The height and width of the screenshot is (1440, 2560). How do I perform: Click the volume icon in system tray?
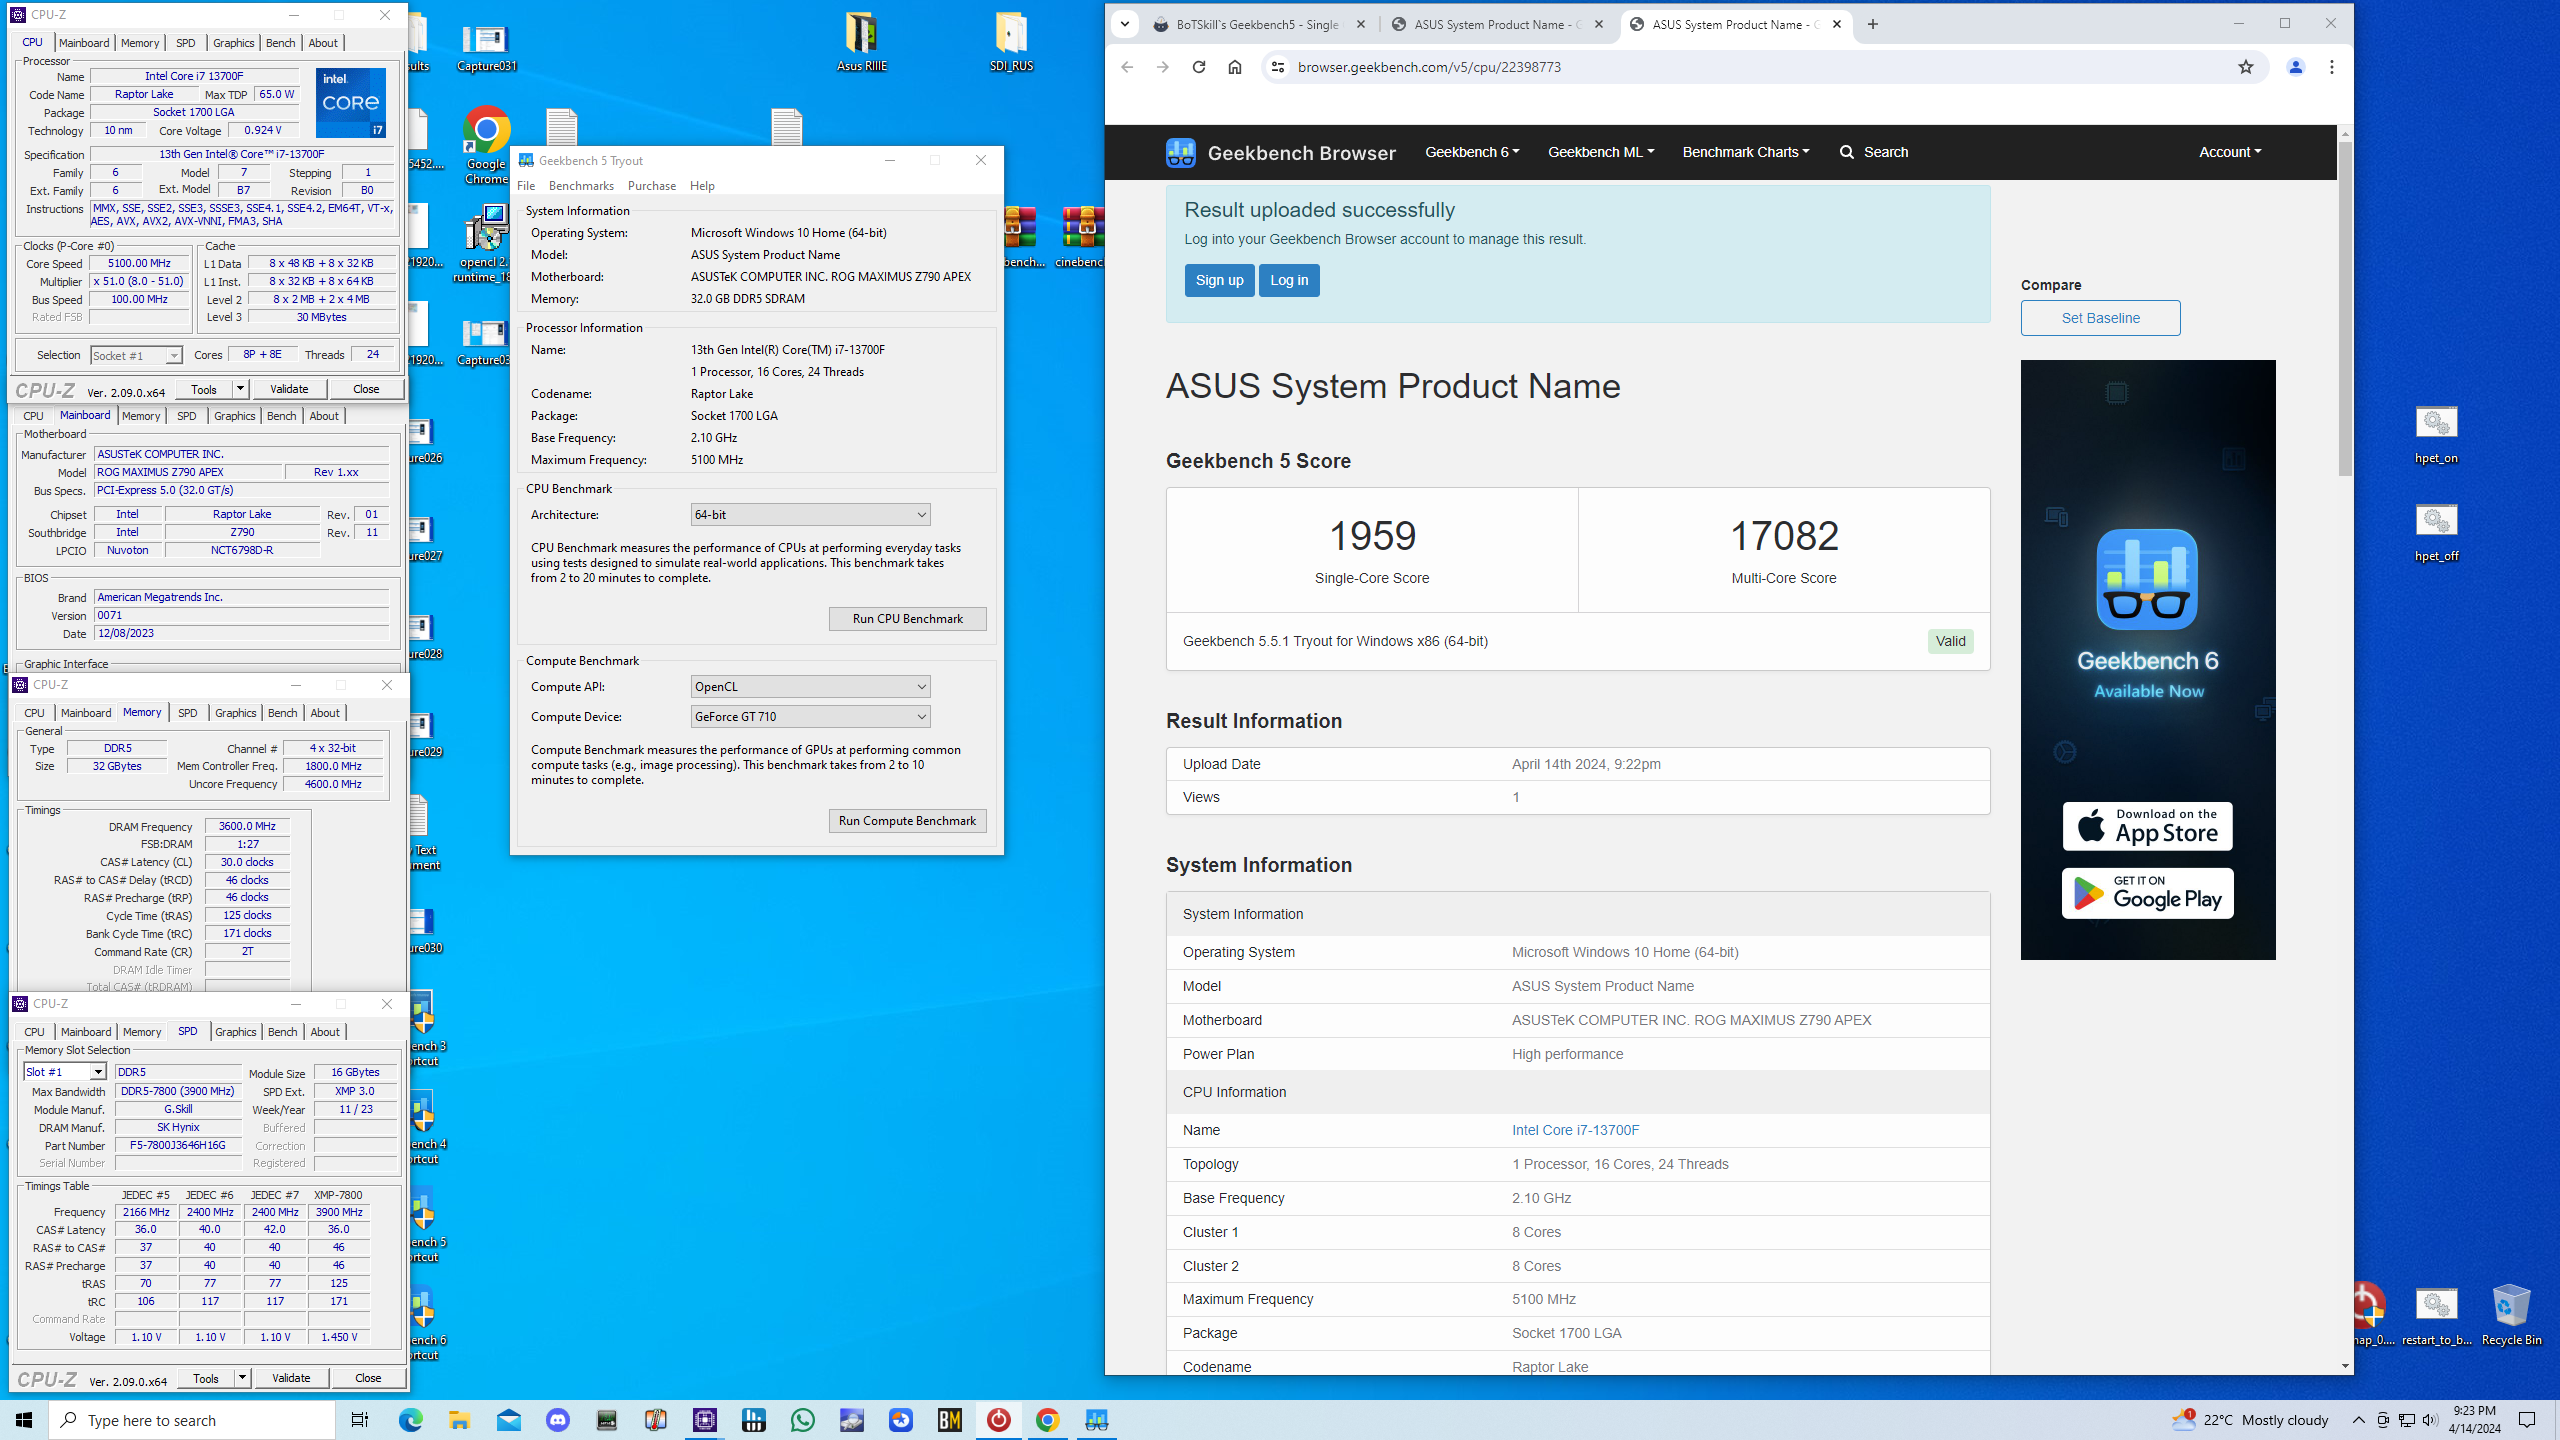point(2430,1420)
